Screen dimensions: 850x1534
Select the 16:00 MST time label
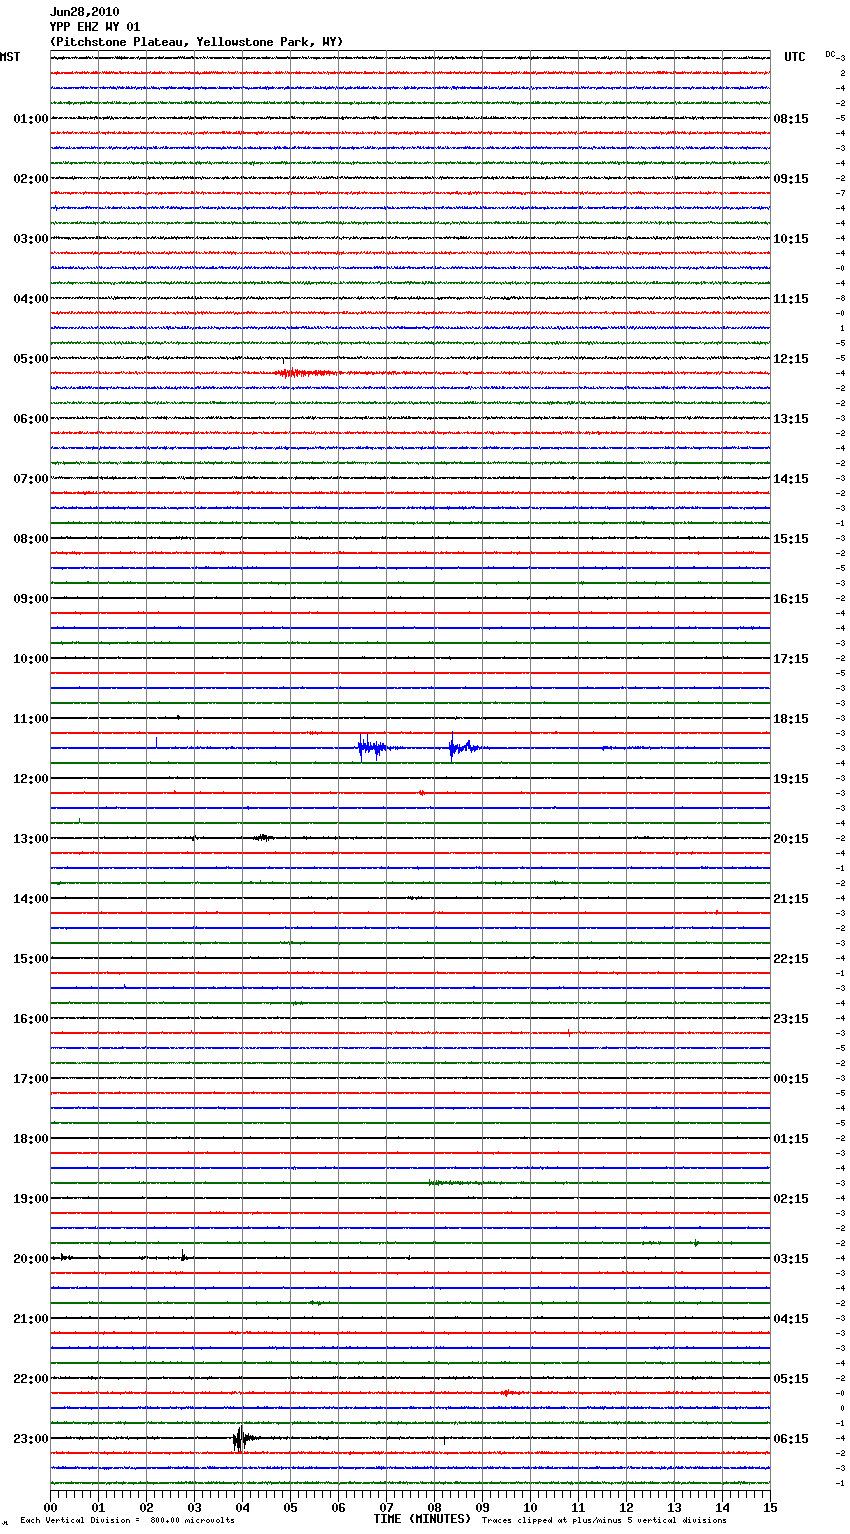pos(31,1019)
